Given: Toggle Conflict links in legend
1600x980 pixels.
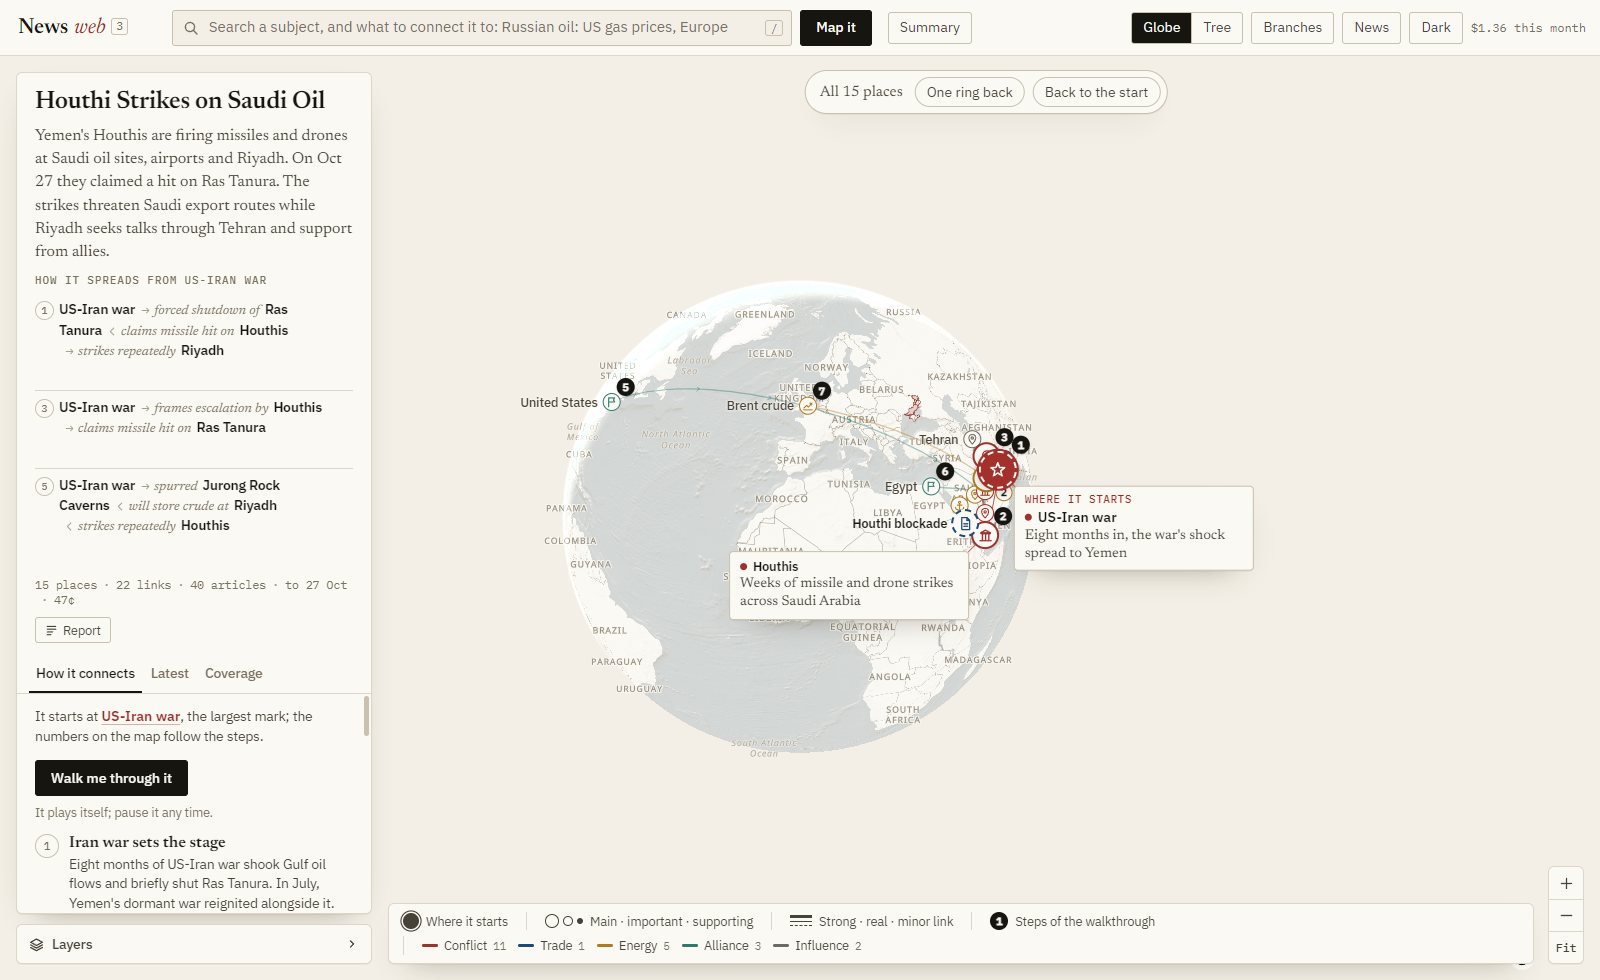Looking at the screenshot, I should tap(464, 946).
